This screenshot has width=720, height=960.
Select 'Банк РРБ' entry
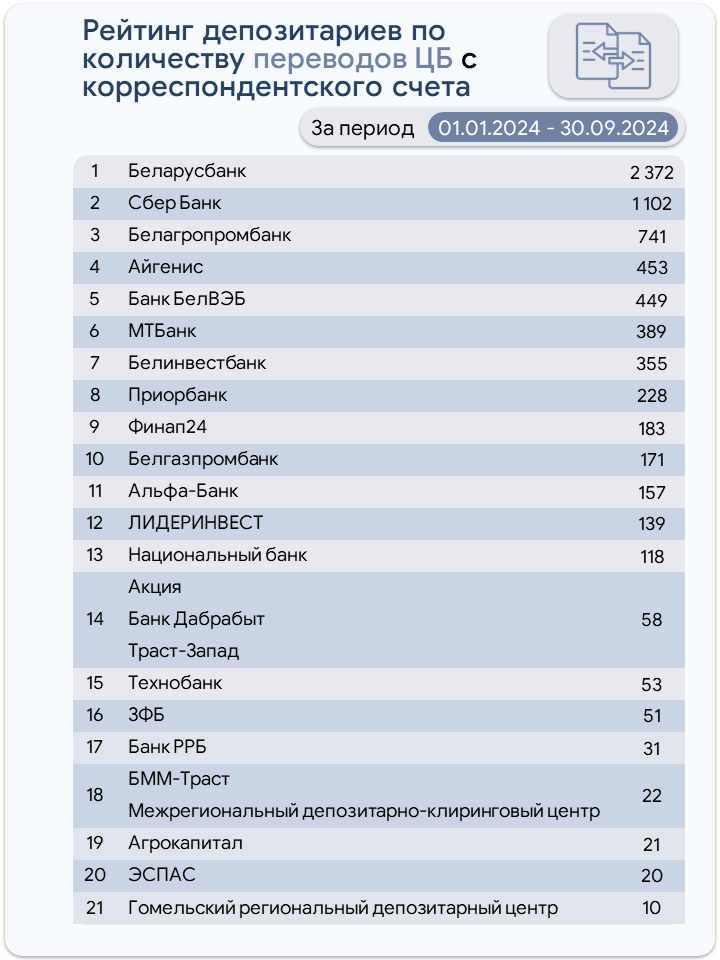pos(167,747)
